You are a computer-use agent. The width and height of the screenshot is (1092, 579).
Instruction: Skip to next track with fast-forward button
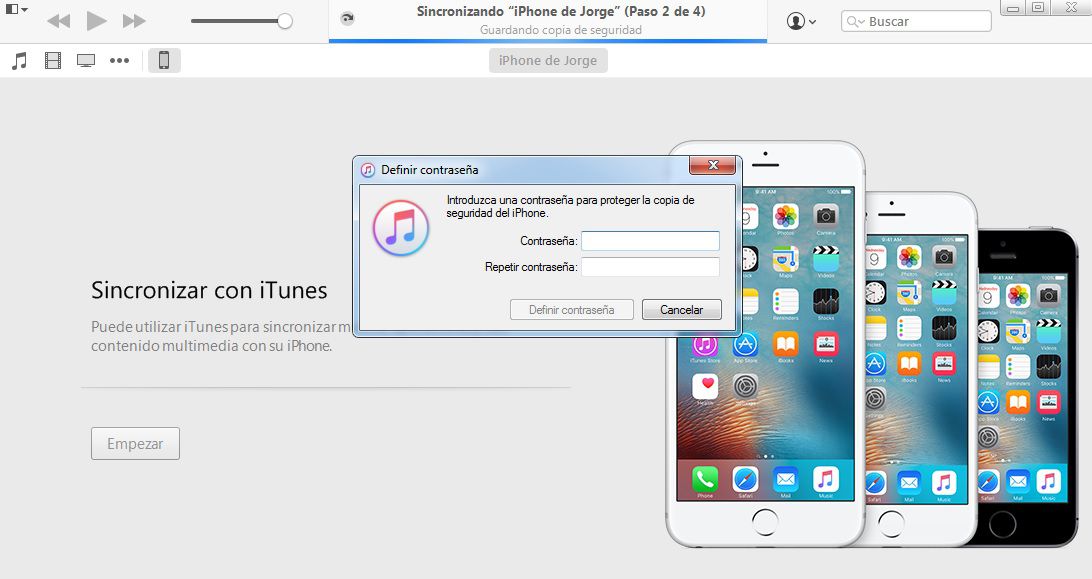(134, 21)
